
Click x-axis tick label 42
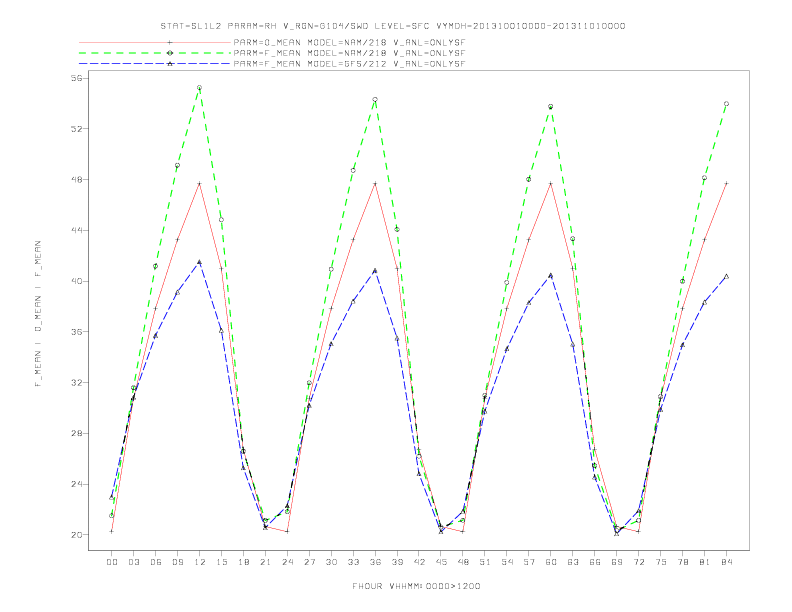(x=419, y=562)
